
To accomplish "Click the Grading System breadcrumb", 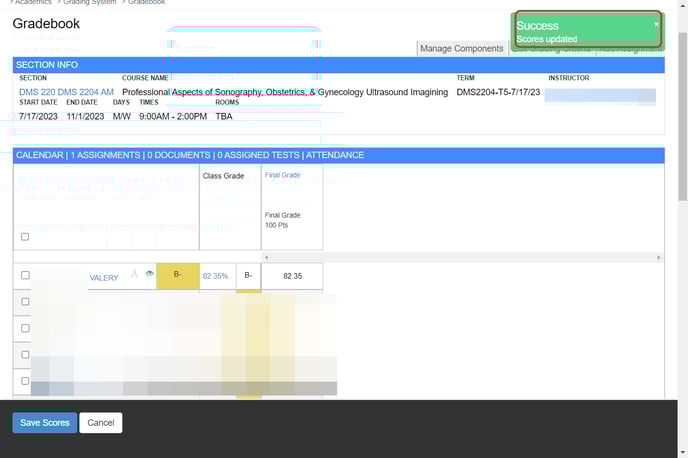I will click(88, 3).
